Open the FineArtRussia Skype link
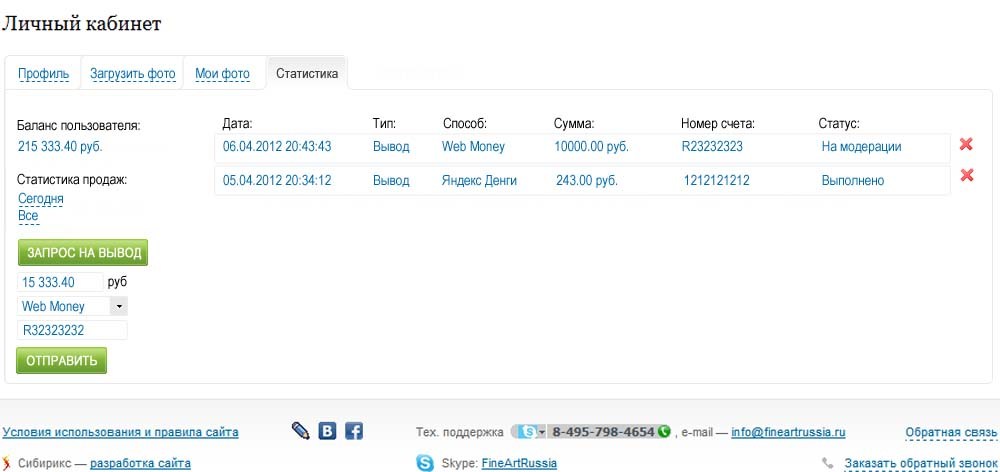The width and height of the screenshot is (1000, 472). click(519, 463)
